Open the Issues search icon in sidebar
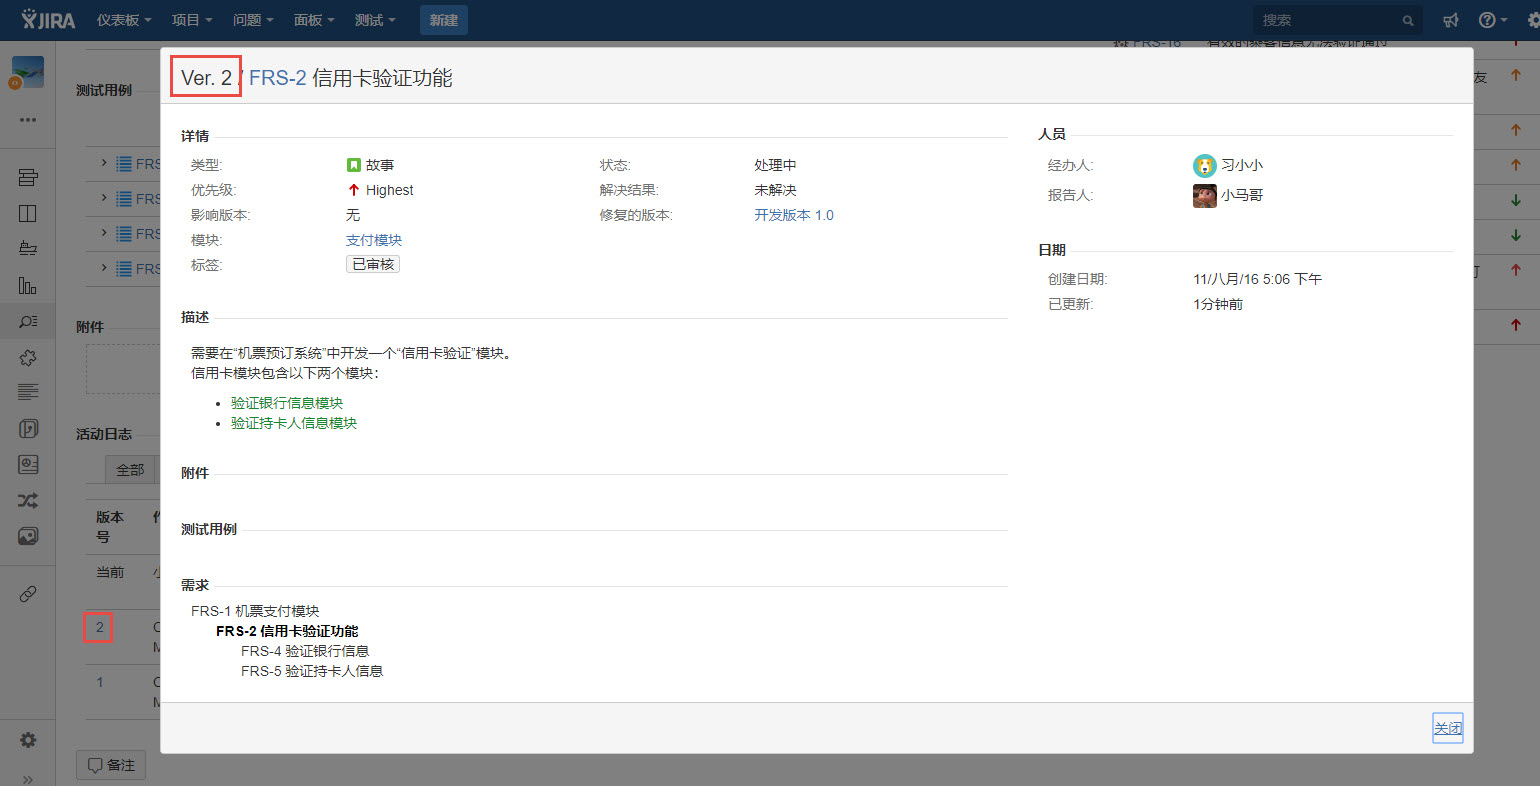 [x=28, y=321]
